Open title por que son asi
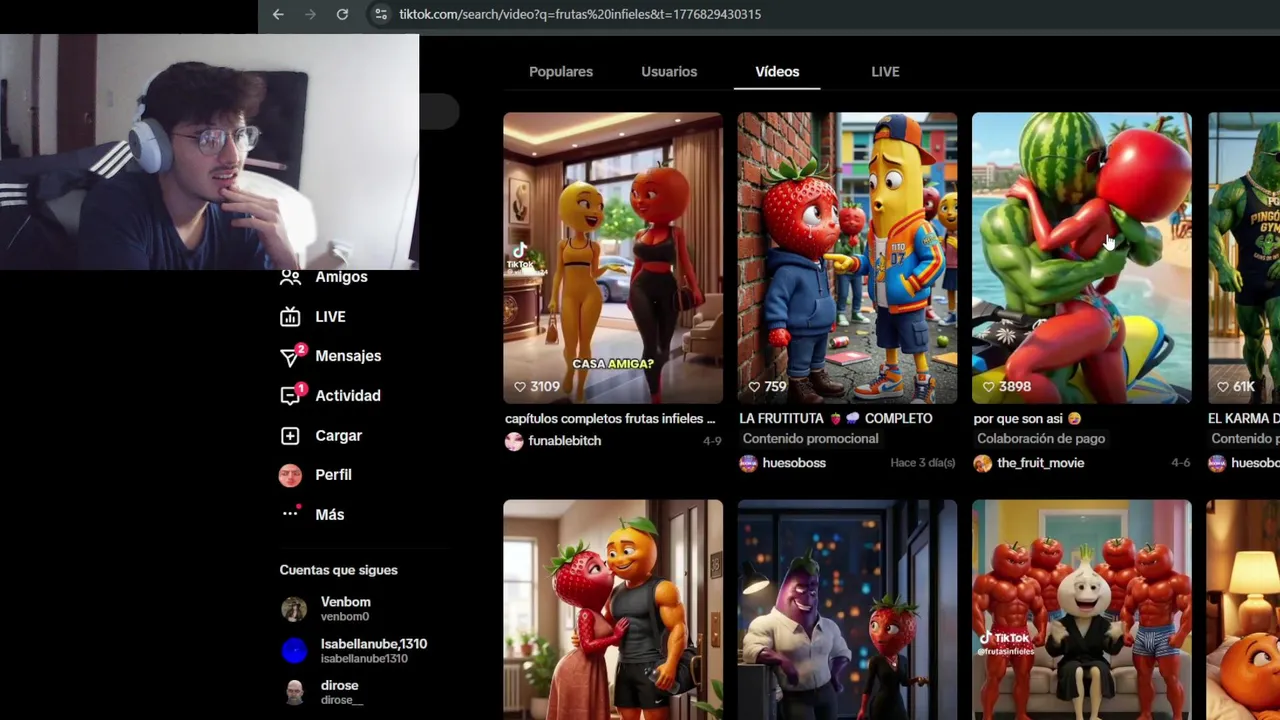 (1027, 419)
